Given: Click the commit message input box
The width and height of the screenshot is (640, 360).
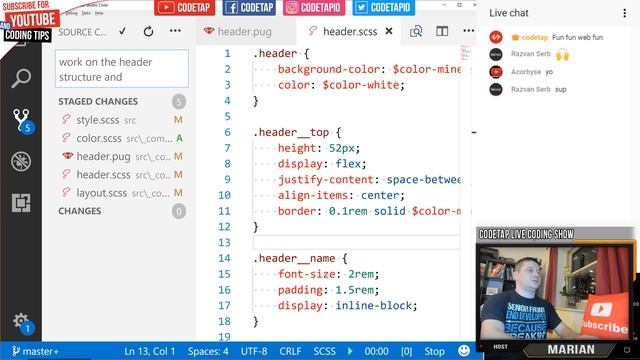Looking at the screenshot, I should click(122, 69).
